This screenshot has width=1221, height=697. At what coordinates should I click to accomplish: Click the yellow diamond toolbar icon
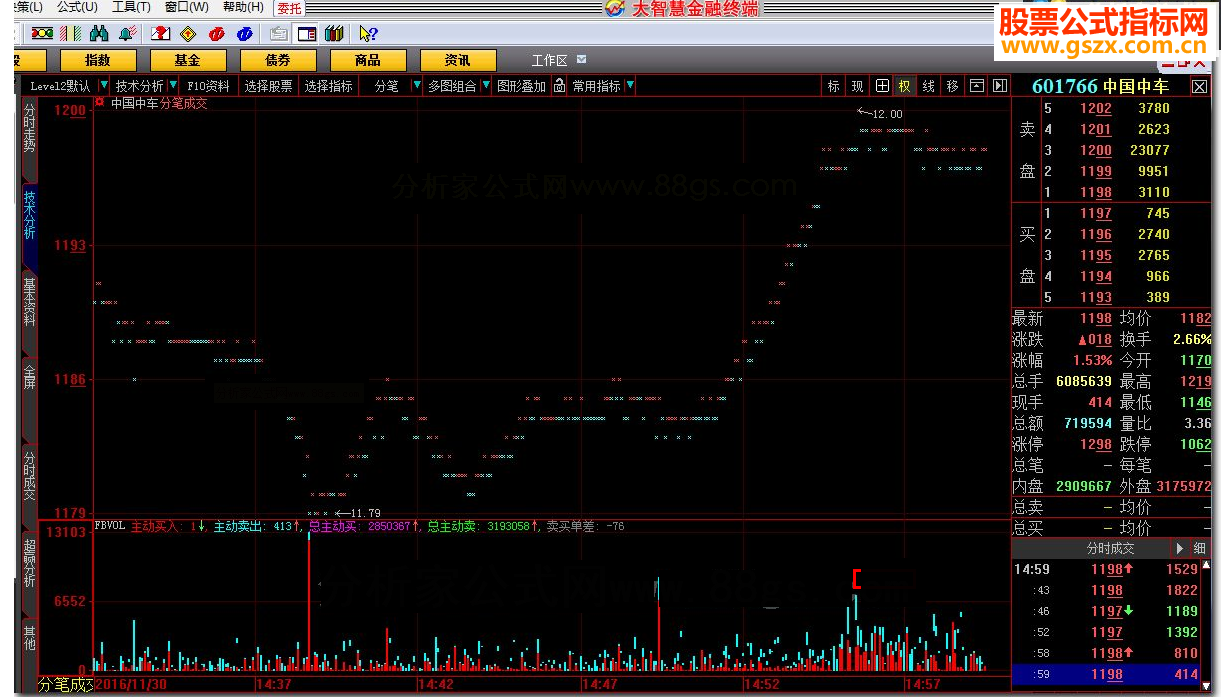coord(188,34)
